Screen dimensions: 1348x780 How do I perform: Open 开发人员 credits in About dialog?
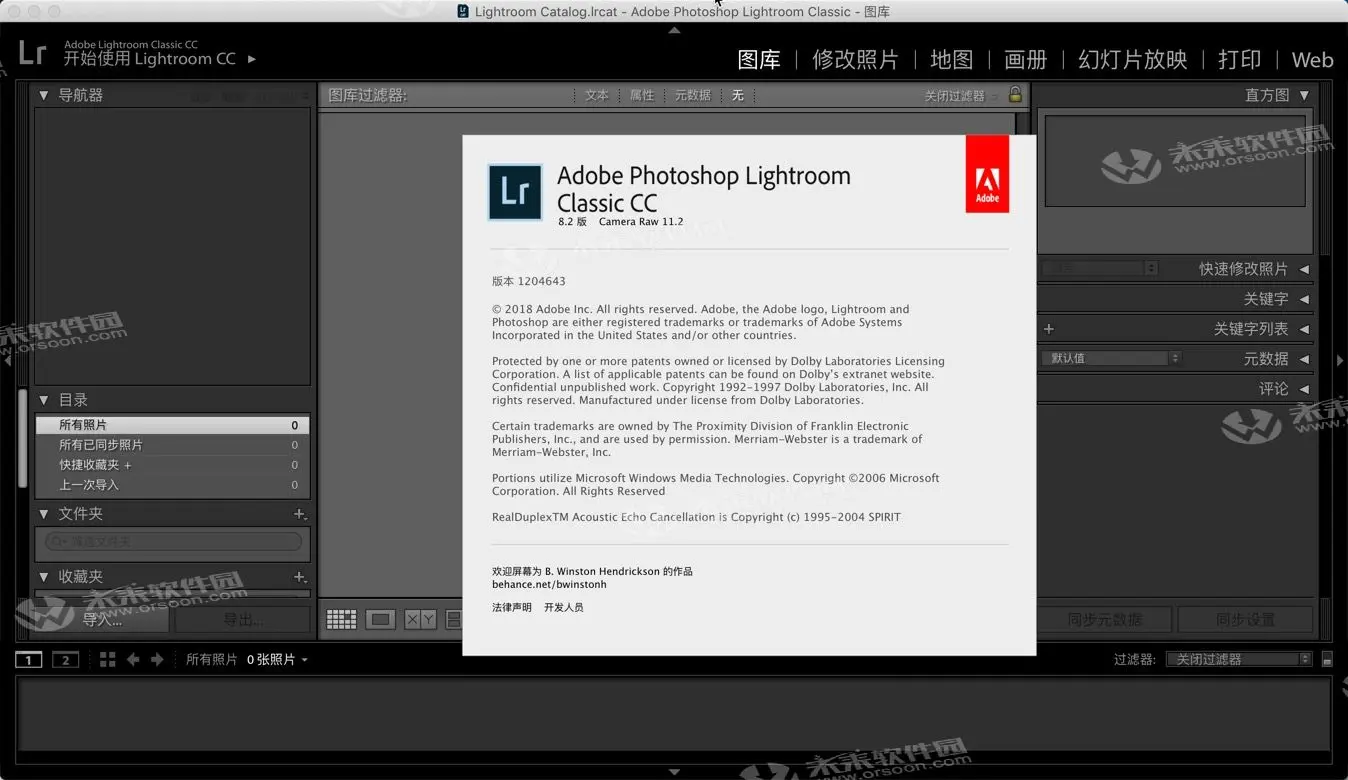[x=564, y=607]
